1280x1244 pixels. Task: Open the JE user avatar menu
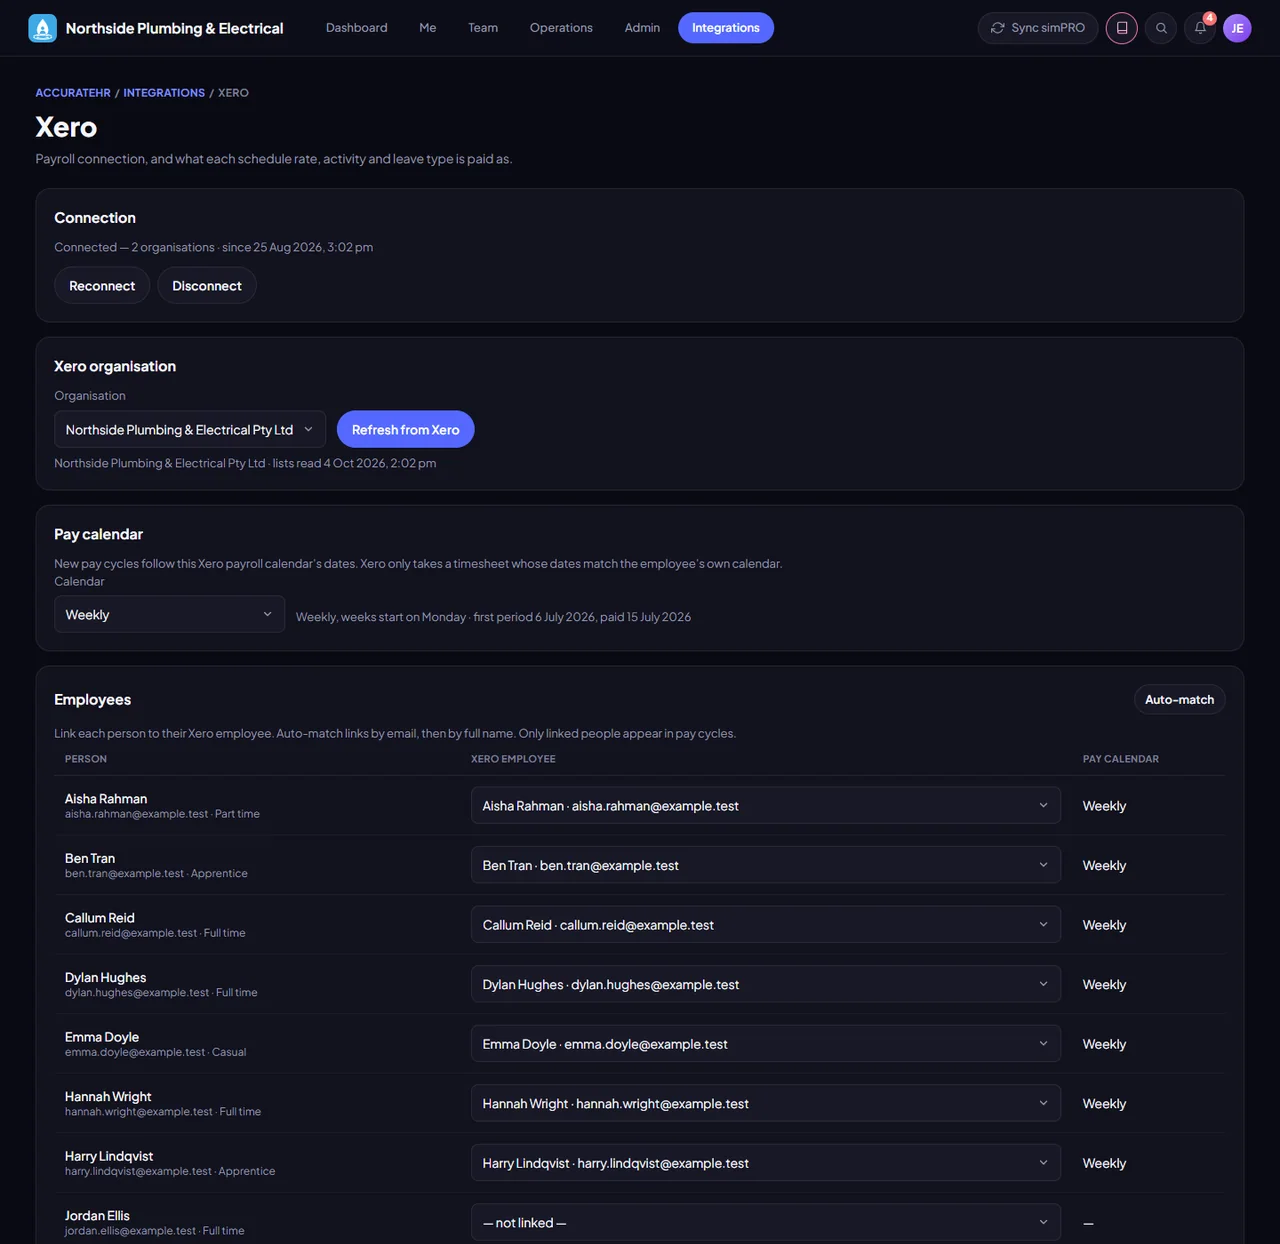click(x=1237, y=28)
